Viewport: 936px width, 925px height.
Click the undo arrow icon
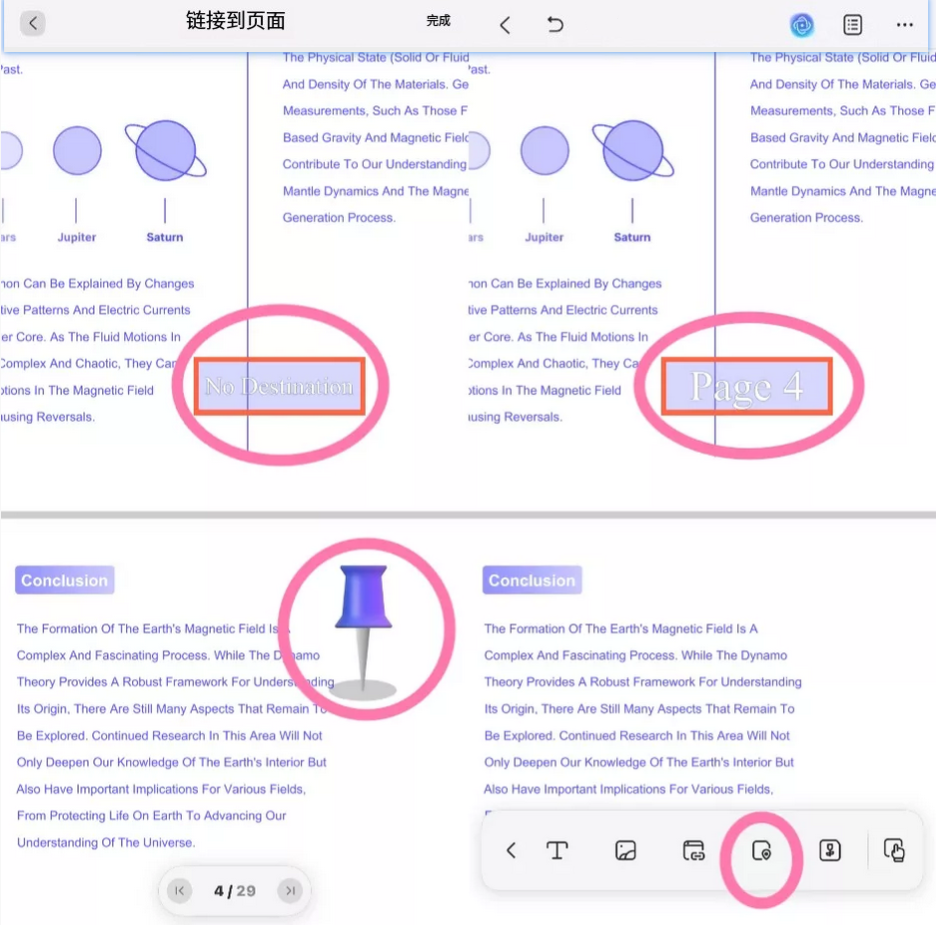[556, 25]
